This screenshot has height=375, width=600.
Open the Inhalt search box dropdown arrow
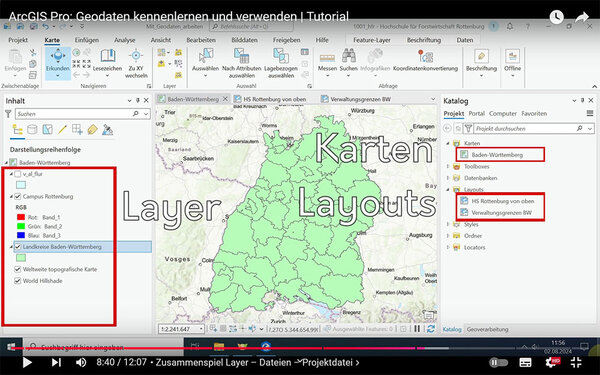coord(146,114)
